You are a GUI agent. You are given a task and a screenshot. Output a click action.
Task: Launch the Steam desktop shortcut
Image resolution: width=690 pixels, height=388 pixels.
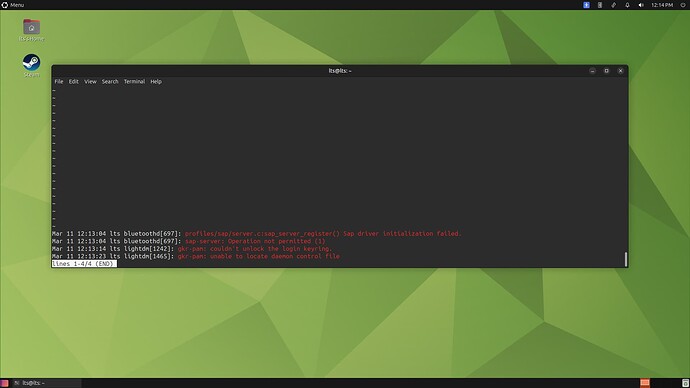pos(31,65)
